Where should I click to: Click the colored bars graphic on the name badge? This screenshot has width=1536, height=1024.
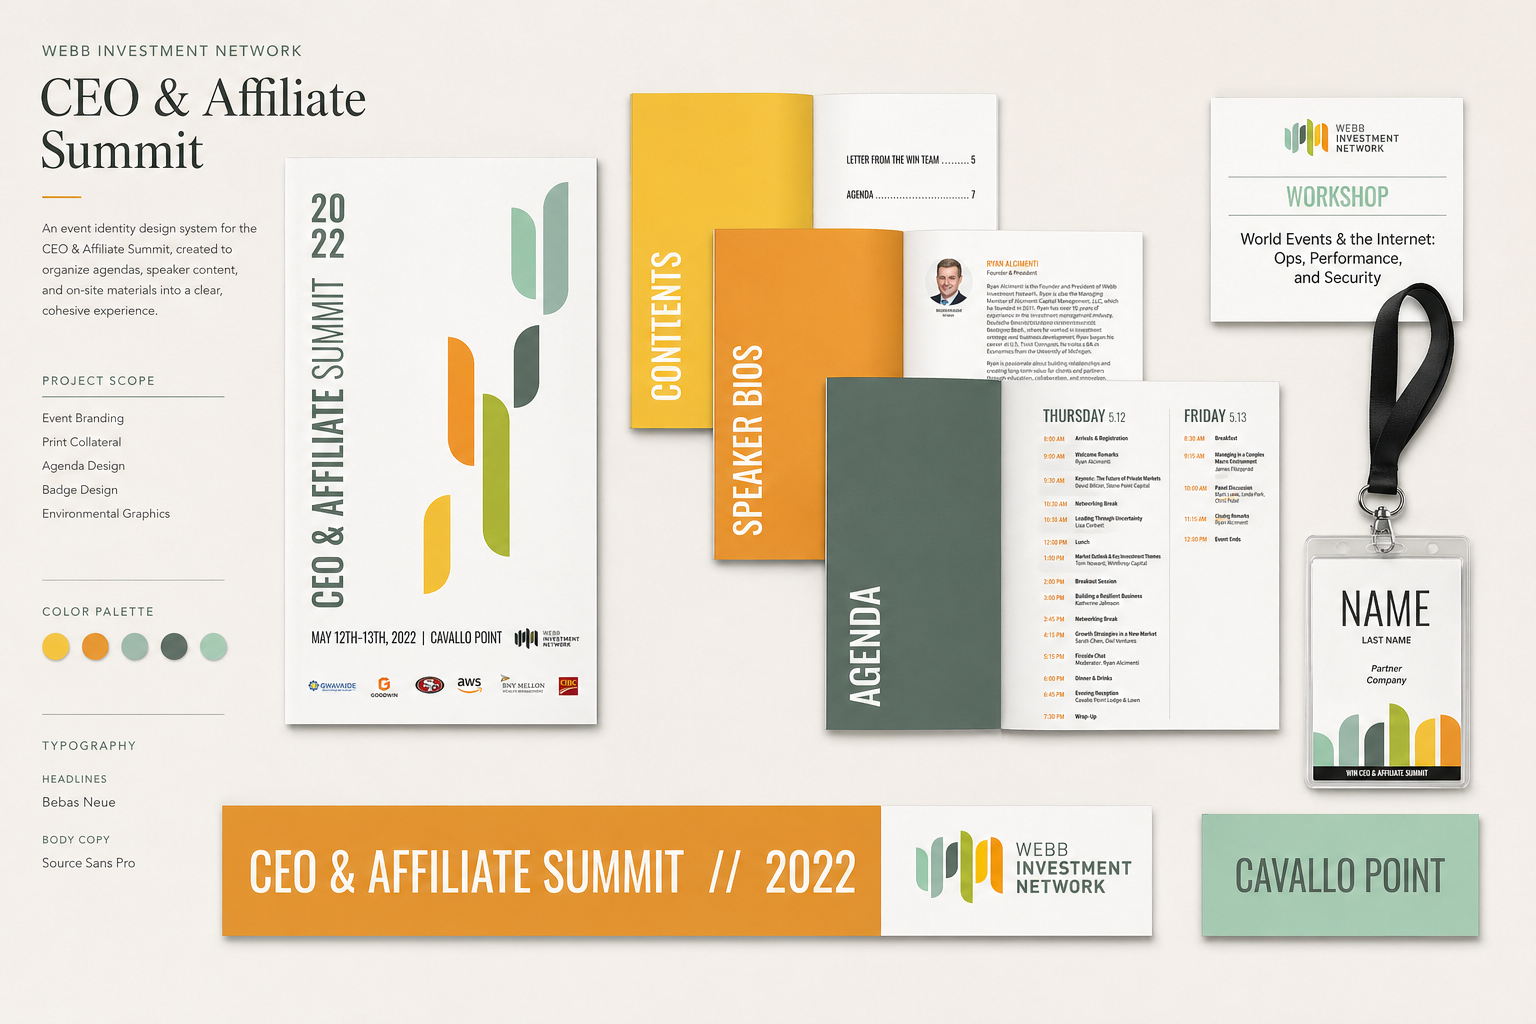coord(1386,735)
